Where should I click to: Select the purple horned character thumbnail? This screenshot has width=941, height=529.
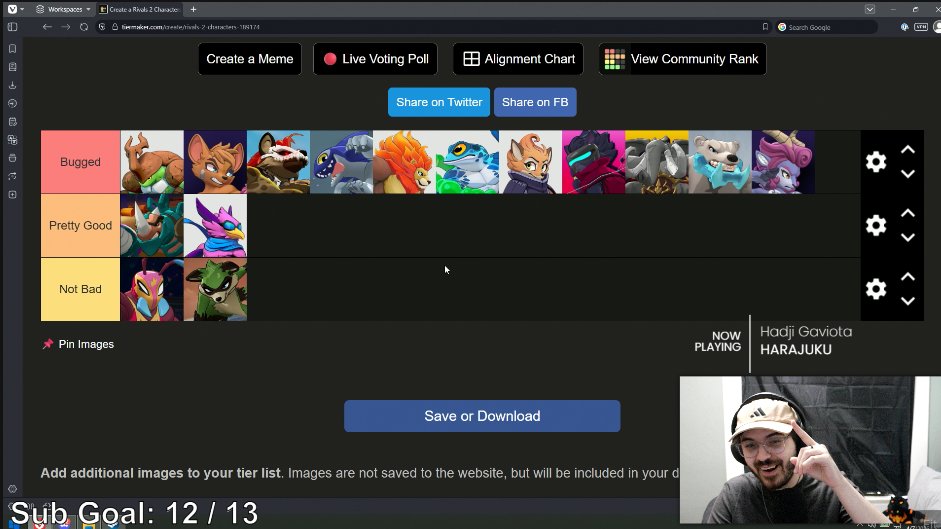(x=783, y=162)
